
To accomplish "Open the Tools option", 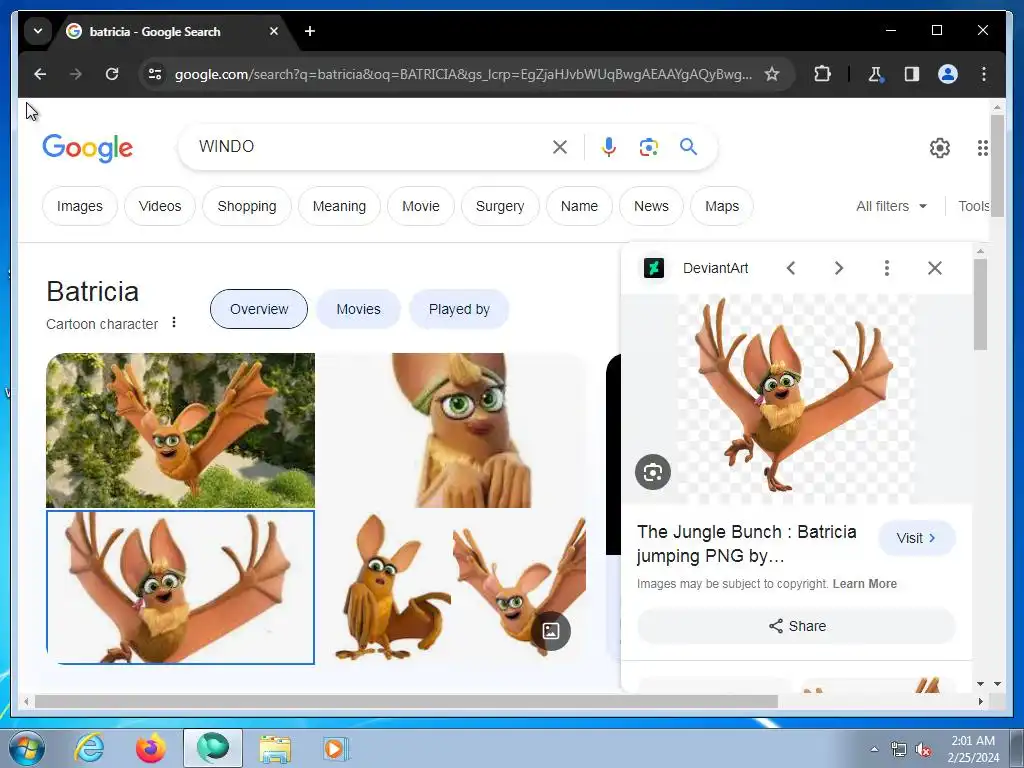I will pyautogui.click(x=974, y=206).
